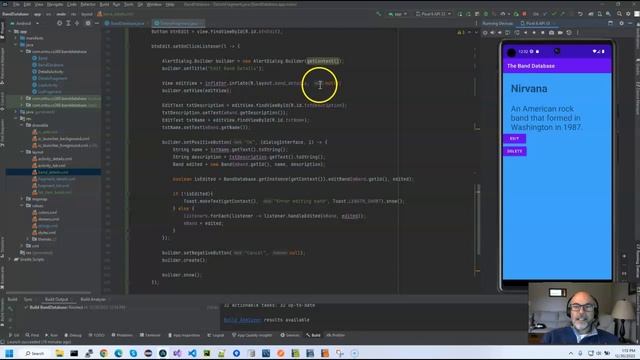Click Build Analyzer link in build output

click(242, 320)
